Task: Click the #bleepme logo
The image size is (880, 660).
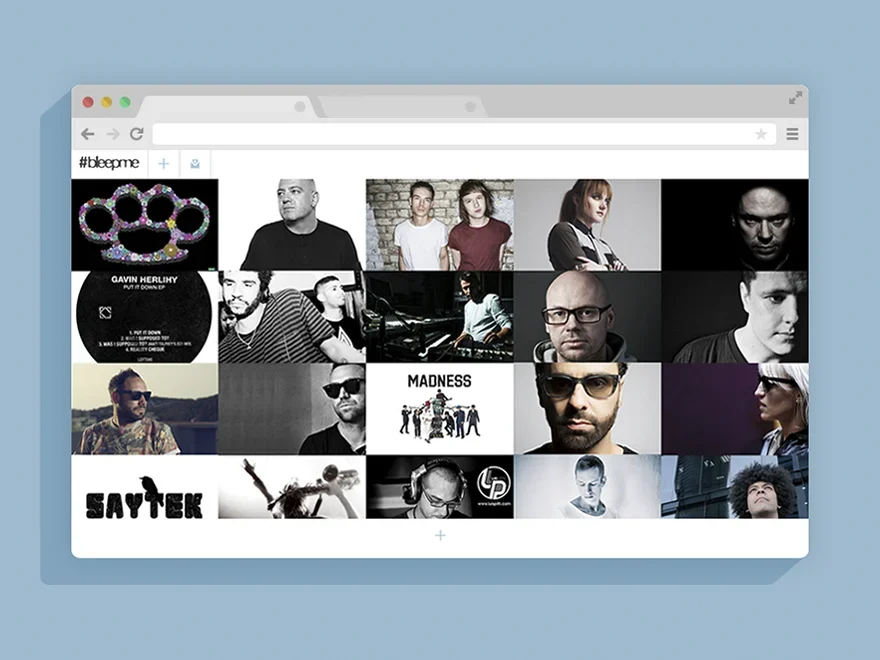Action: tap(109, 163)
